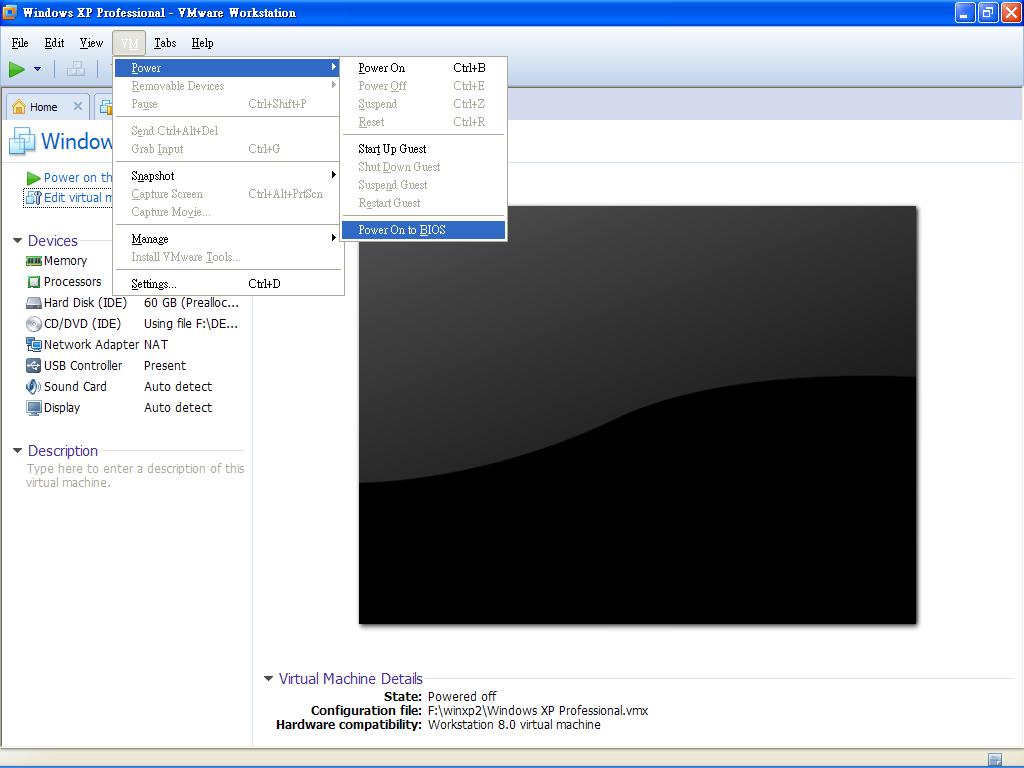
Task: Click the highlighted VM menu
Action: pos(129,43)
